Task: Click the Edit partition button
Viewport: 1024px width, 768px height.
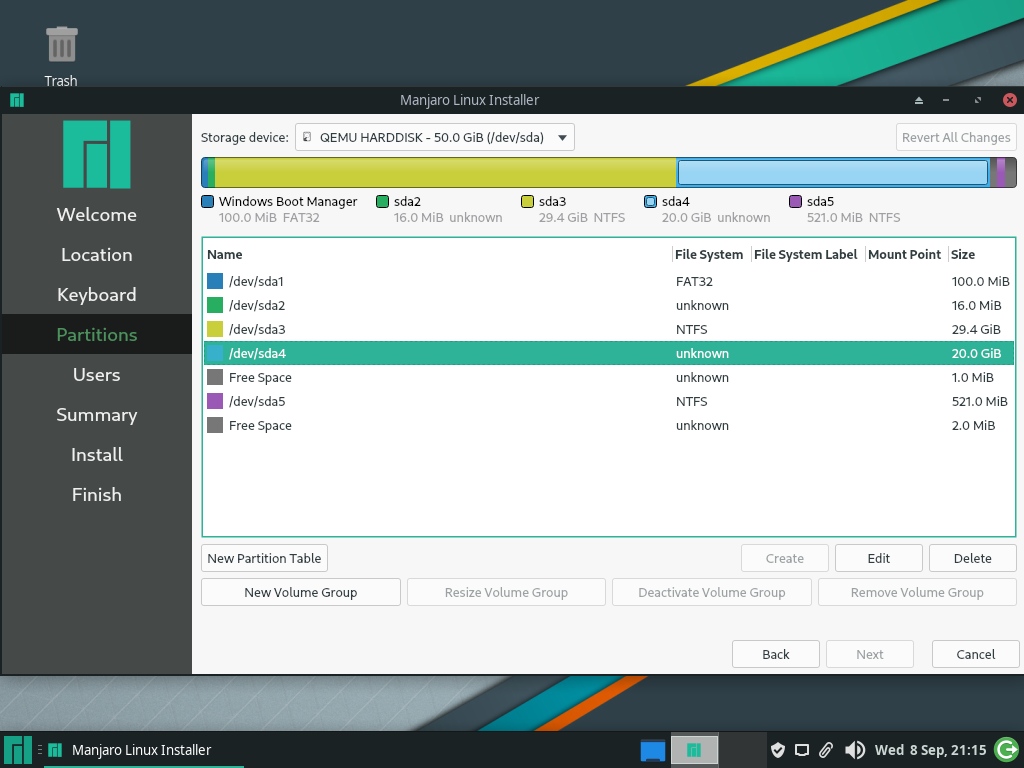Action: (x=878, y=558)
